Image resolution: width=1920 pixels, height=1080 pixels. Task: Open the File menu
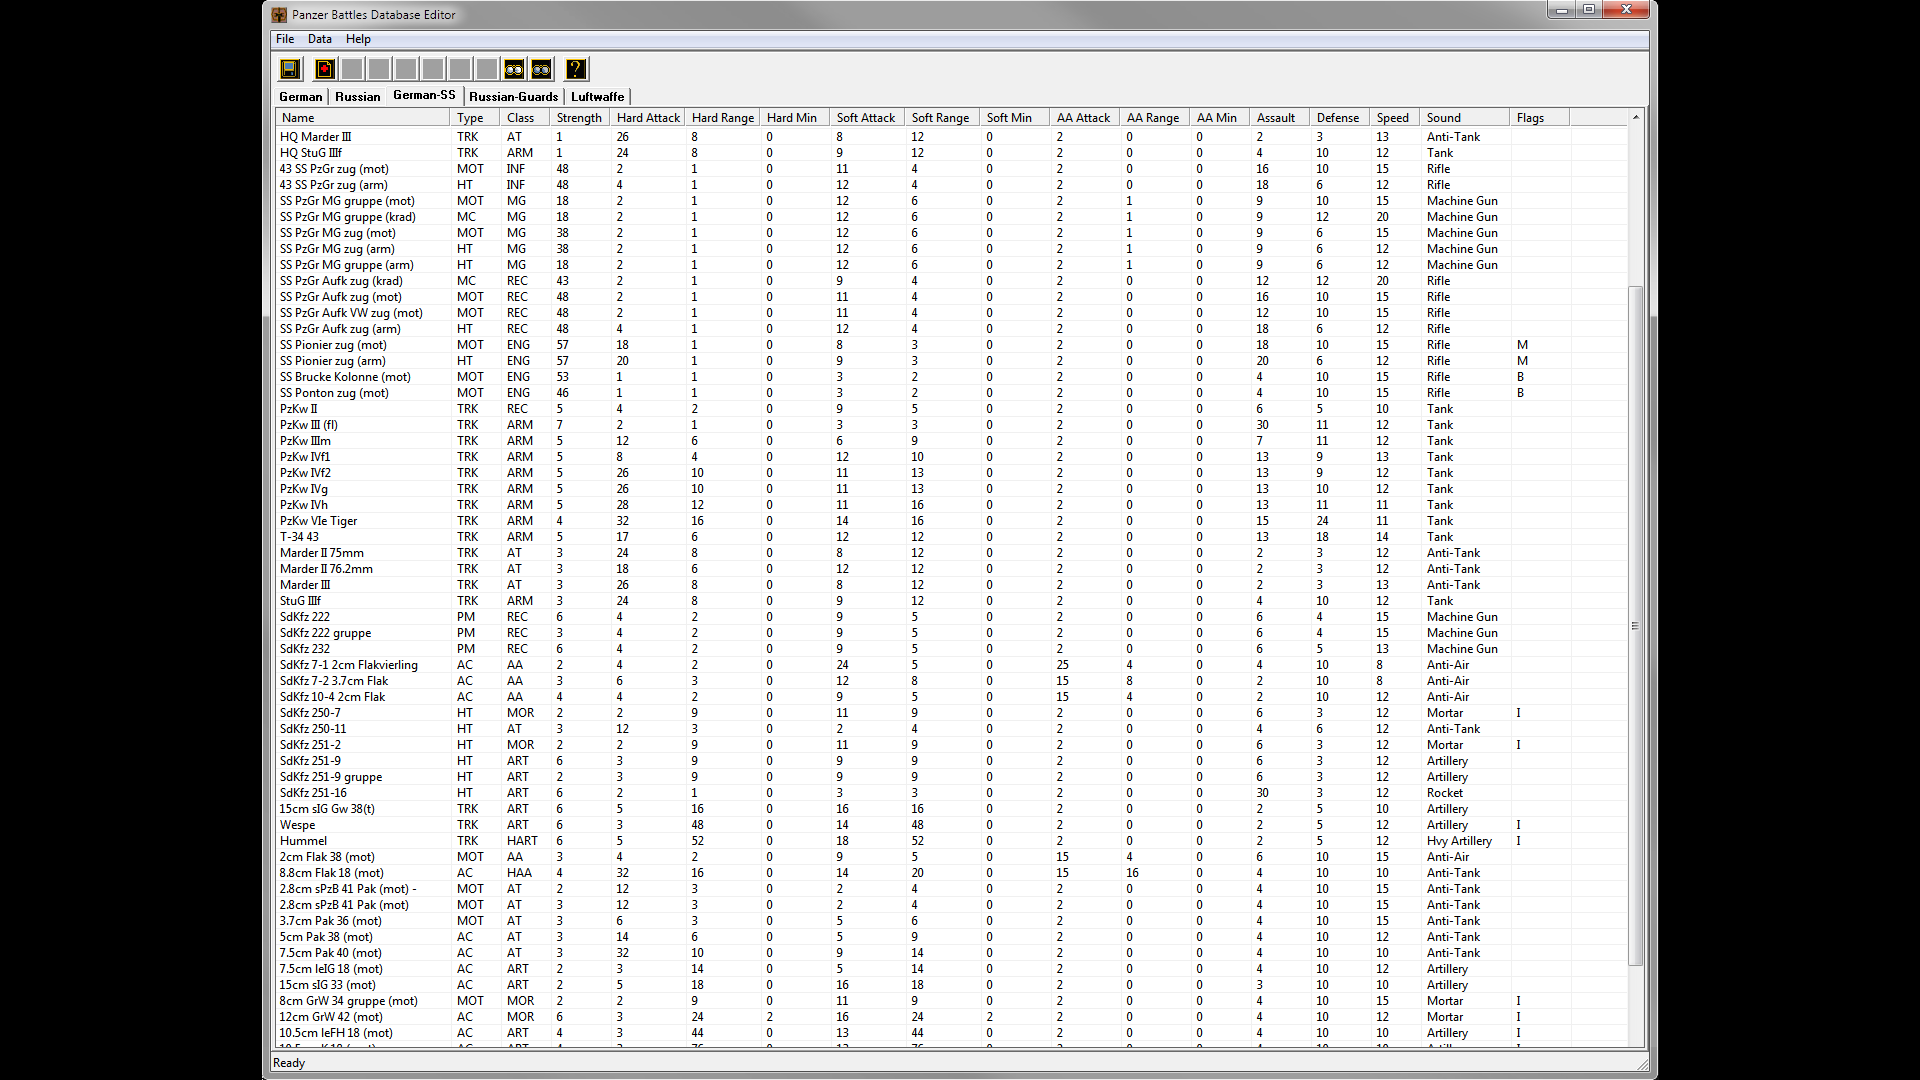coord(285,39)
